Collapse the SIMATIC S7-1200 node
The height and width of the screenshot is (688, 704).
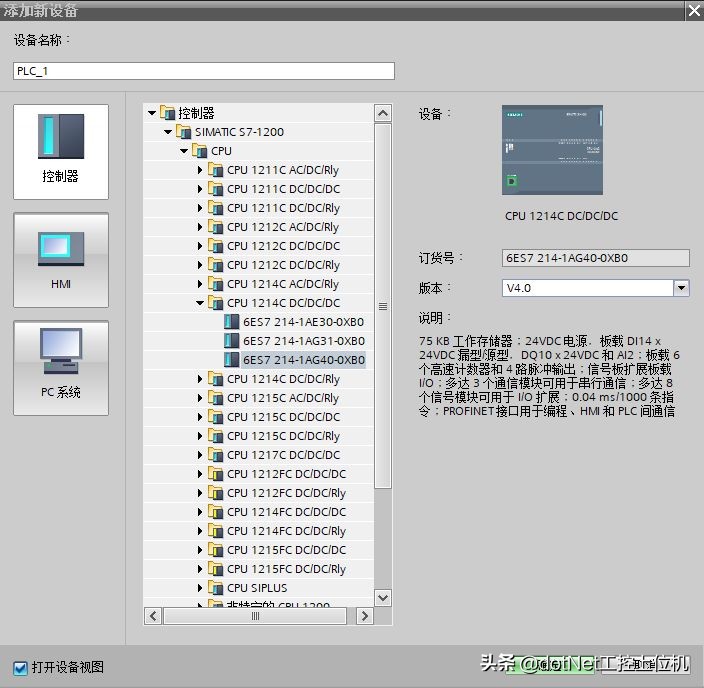point(168,132)
